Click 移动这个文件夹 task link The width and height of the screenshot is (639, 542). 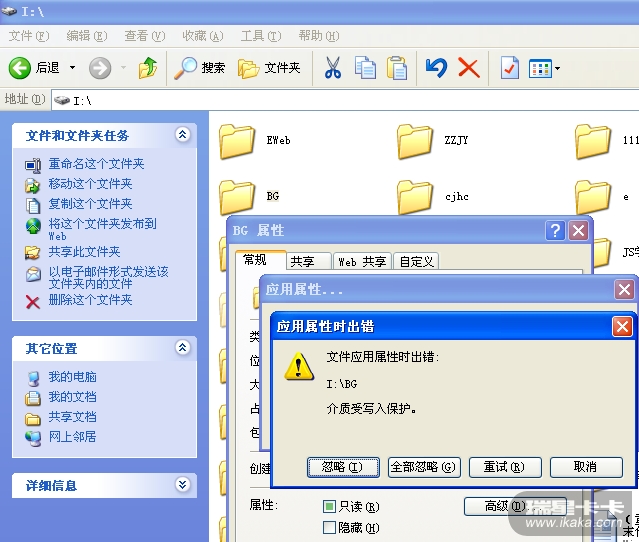coord(90,184)
